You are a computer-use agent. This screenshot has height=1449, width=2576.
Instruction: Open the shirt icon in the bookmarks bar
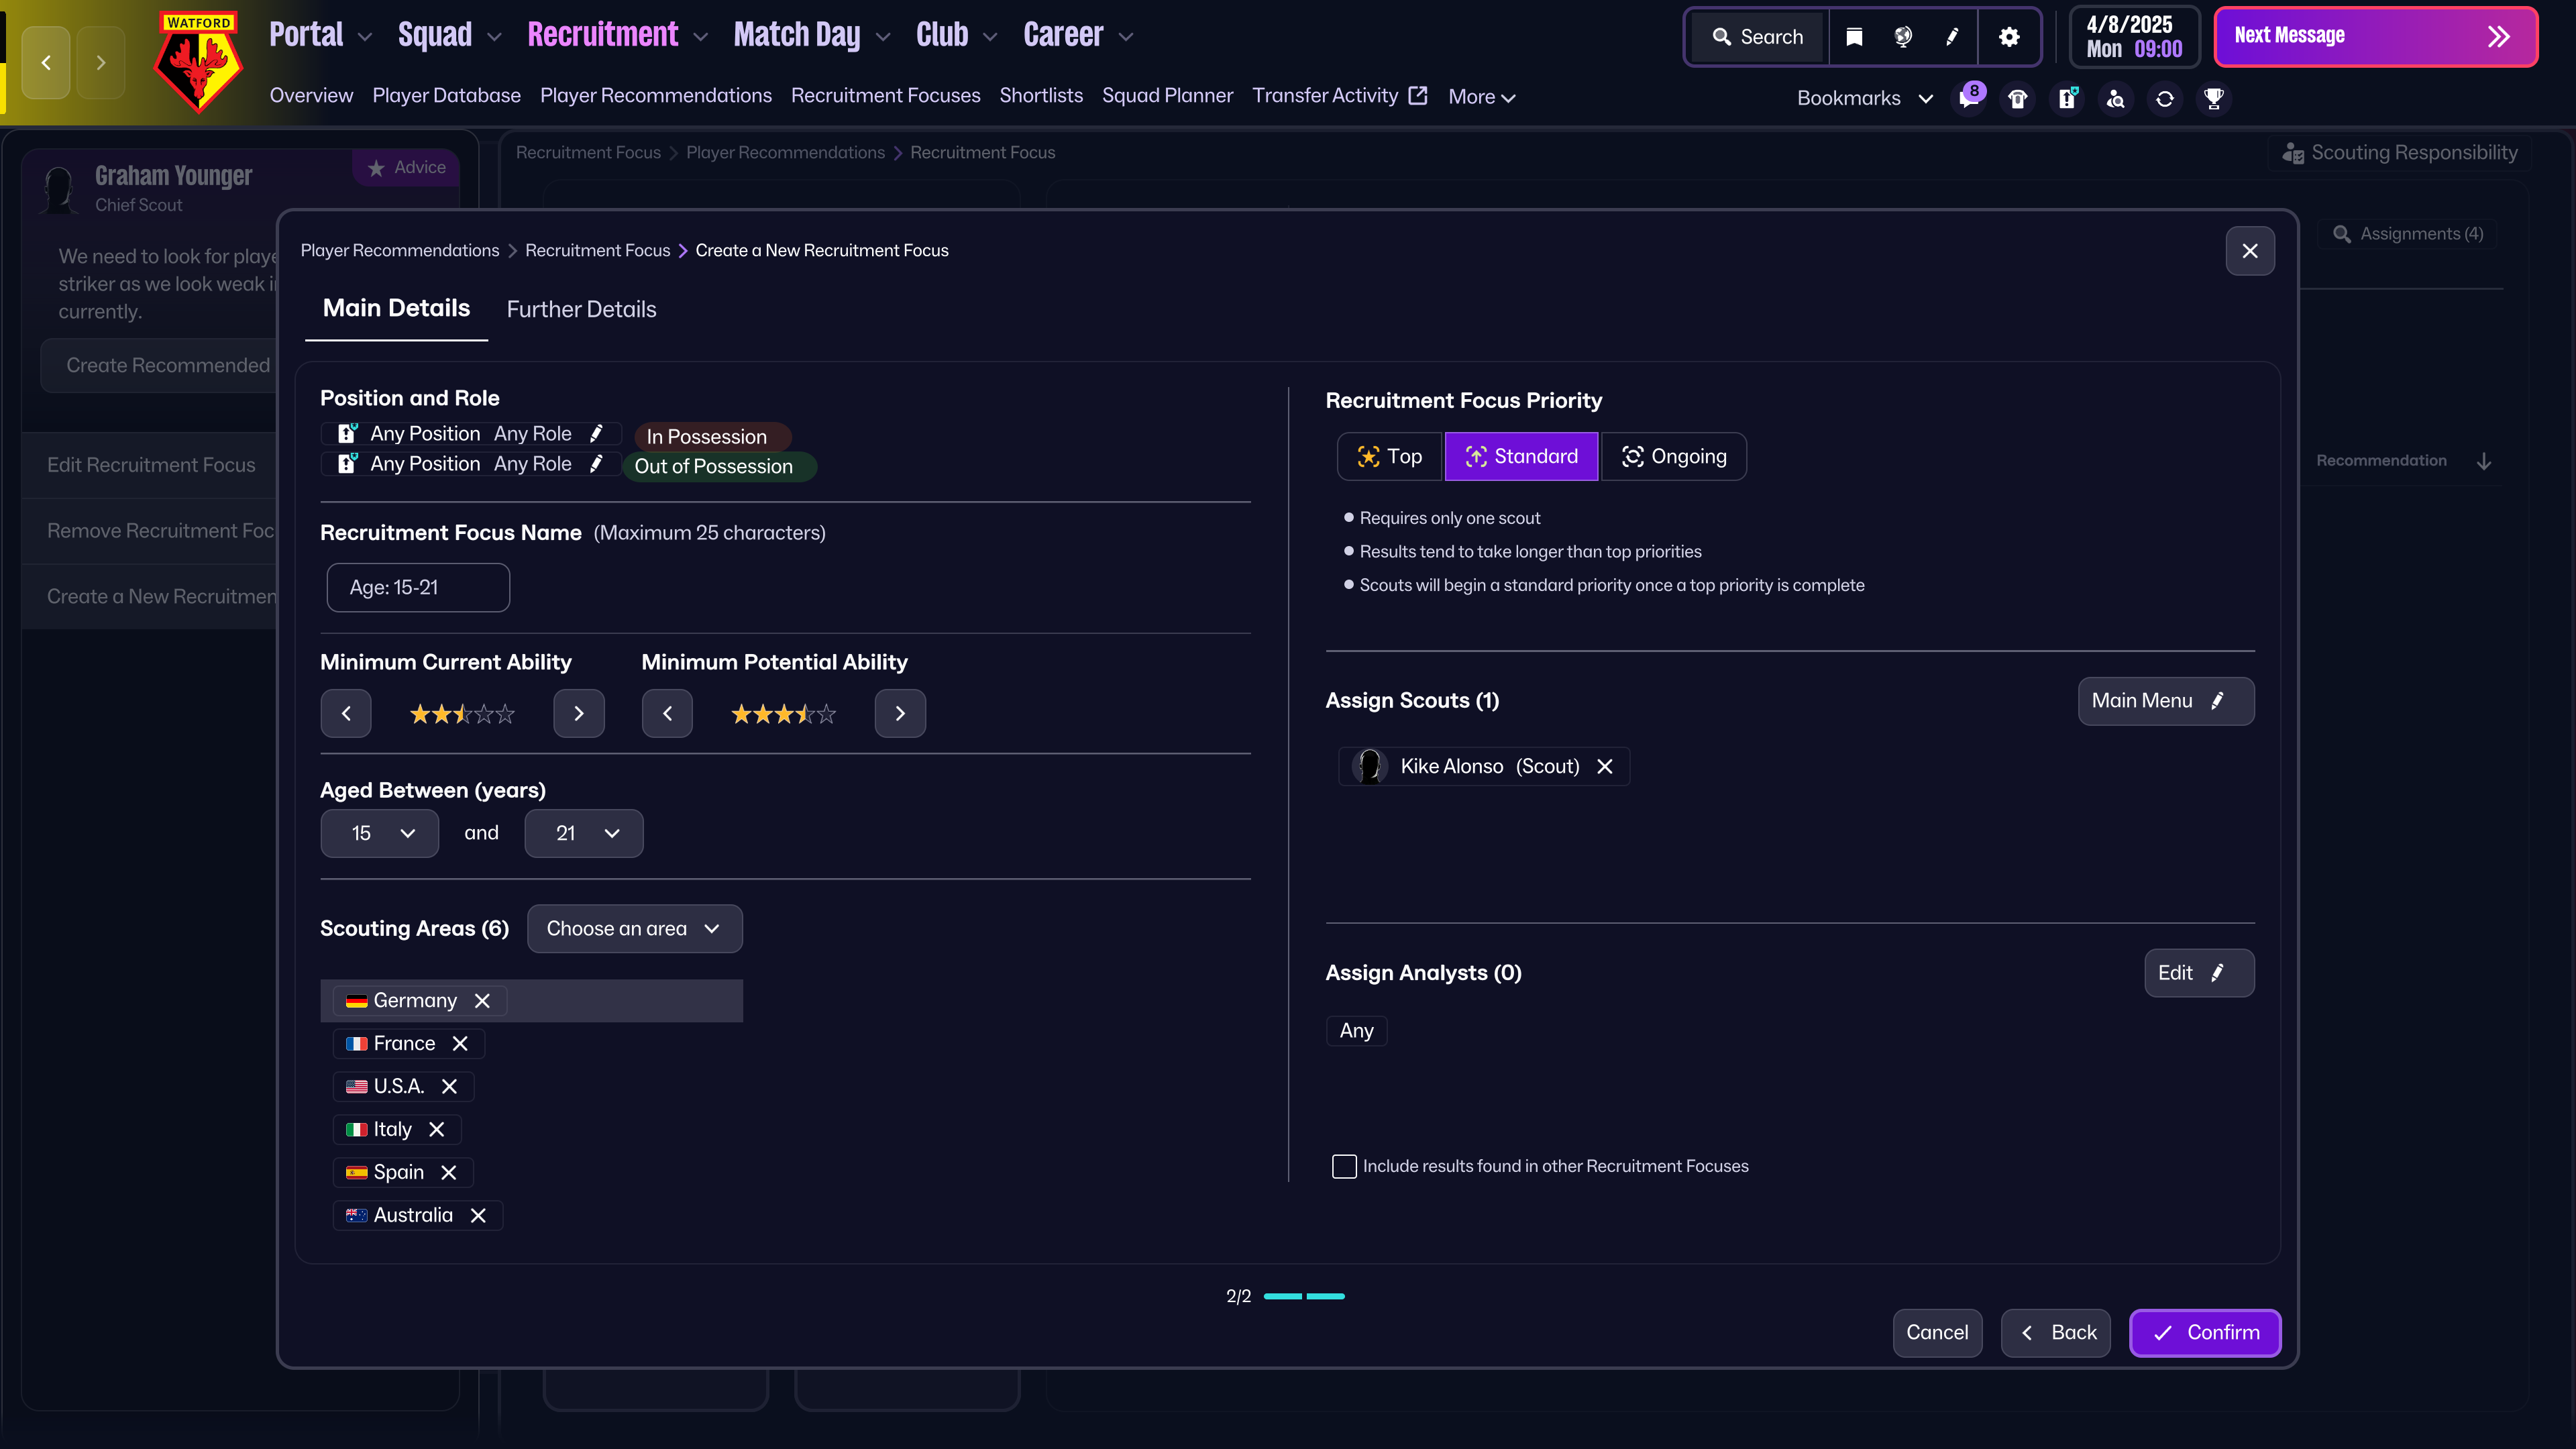2017,98
